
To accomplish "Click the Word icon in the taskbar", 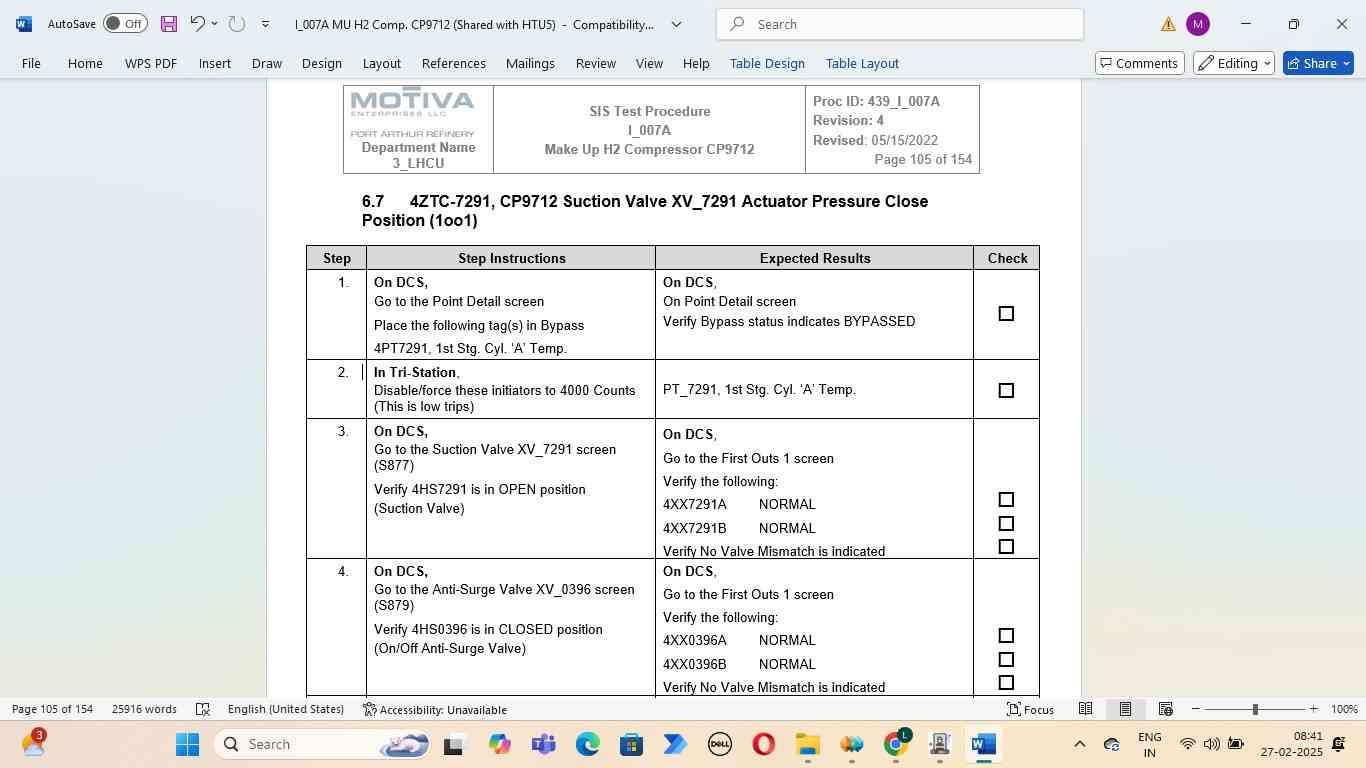I will pos(984,744).
